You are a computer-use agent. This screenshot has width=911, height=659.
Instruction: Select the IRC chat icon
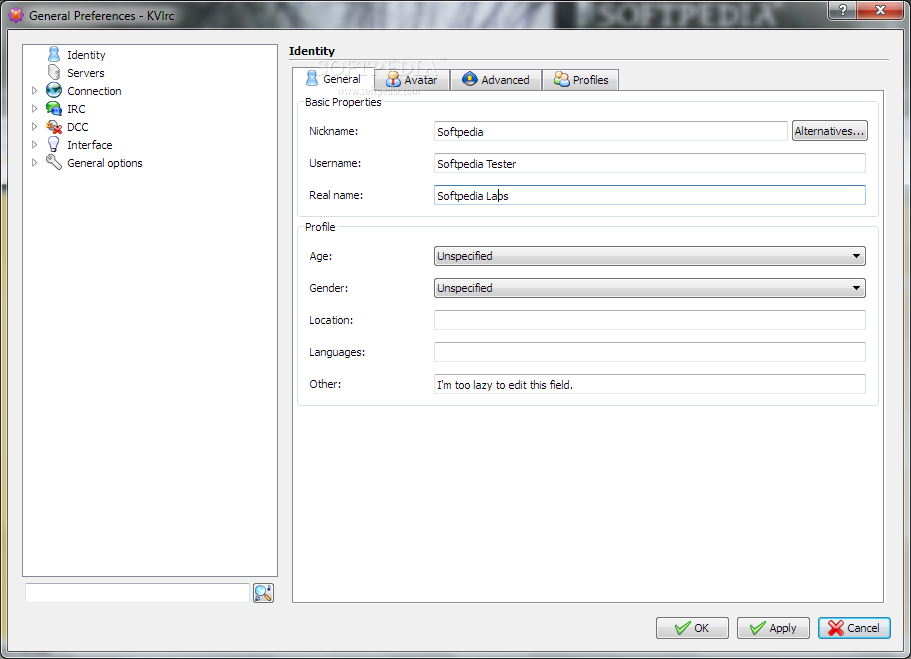pyautogui.click(x=54, y=109)
